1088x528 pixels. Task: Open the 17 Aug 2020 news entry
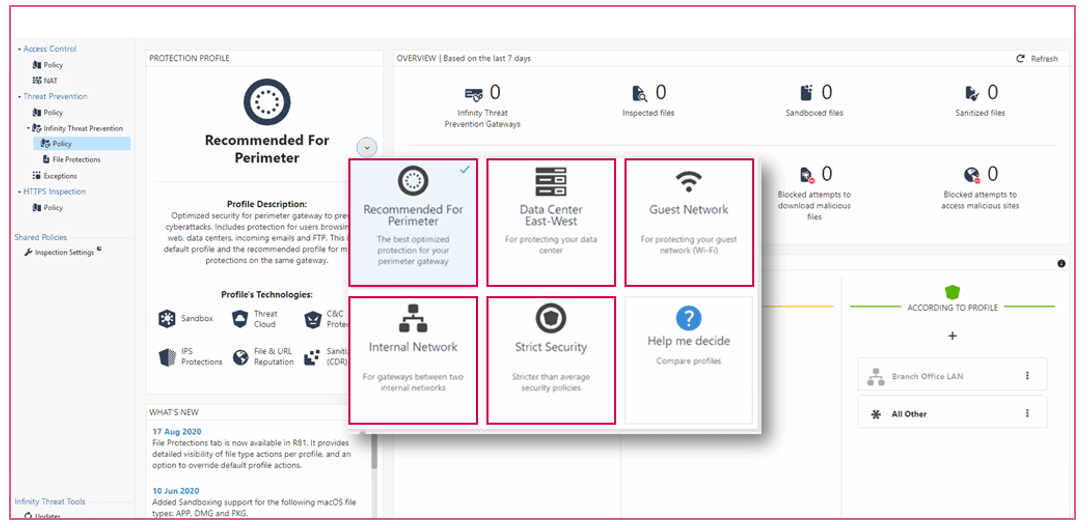176,432
